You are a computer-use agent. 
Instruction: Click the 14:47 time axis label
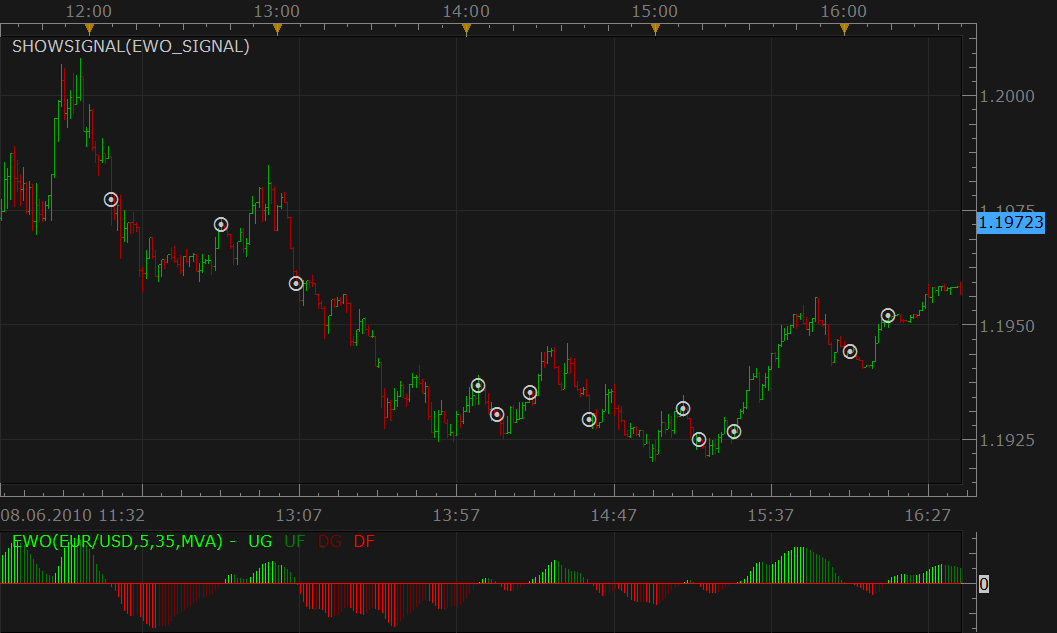pyautogui.click(x=613, y=516)
